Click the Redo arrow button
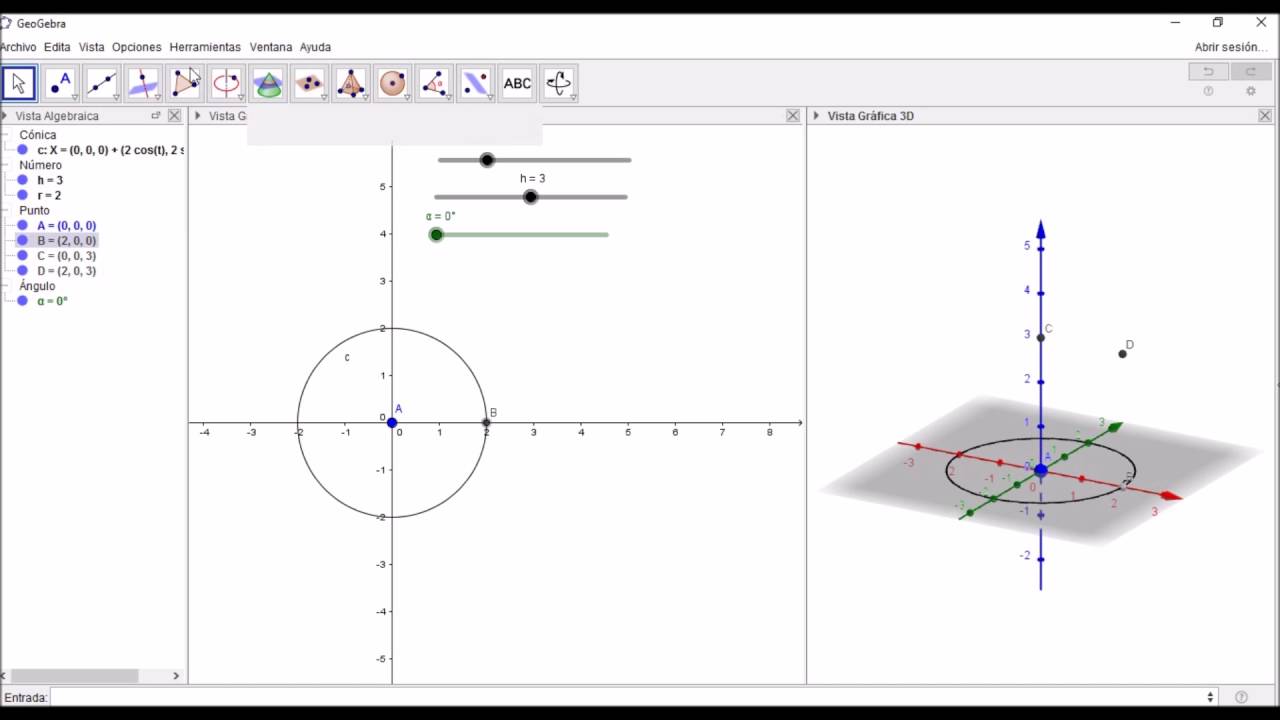Screen dimensions: 1280x720 [x=1250, y=71]
